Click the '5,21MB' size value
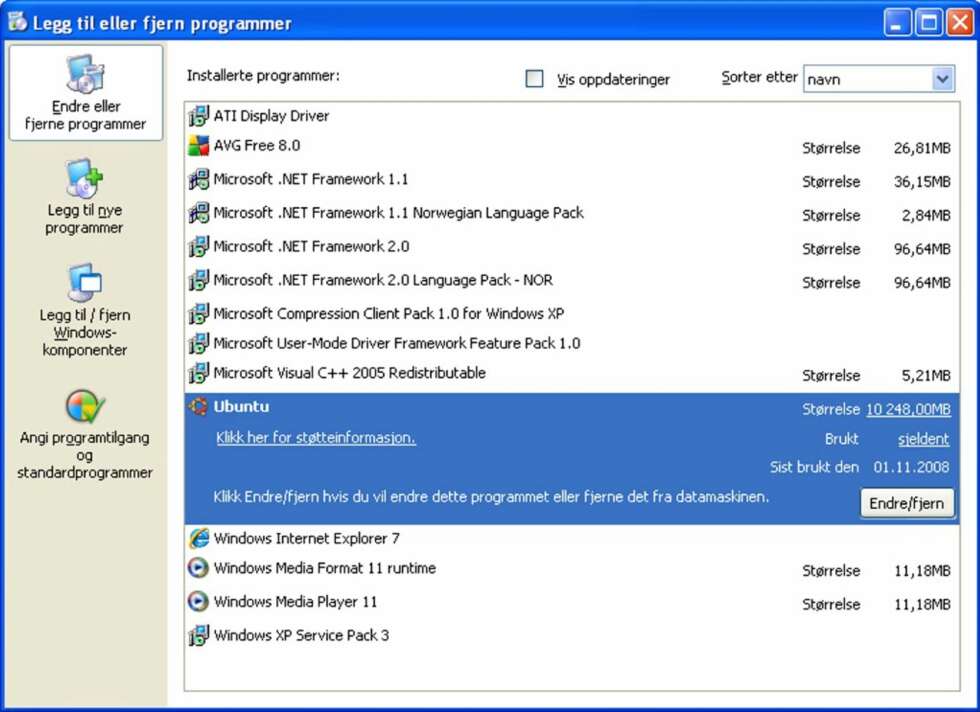Image resolution: width=980 pixels, height=712 pixels. [926, 376]
